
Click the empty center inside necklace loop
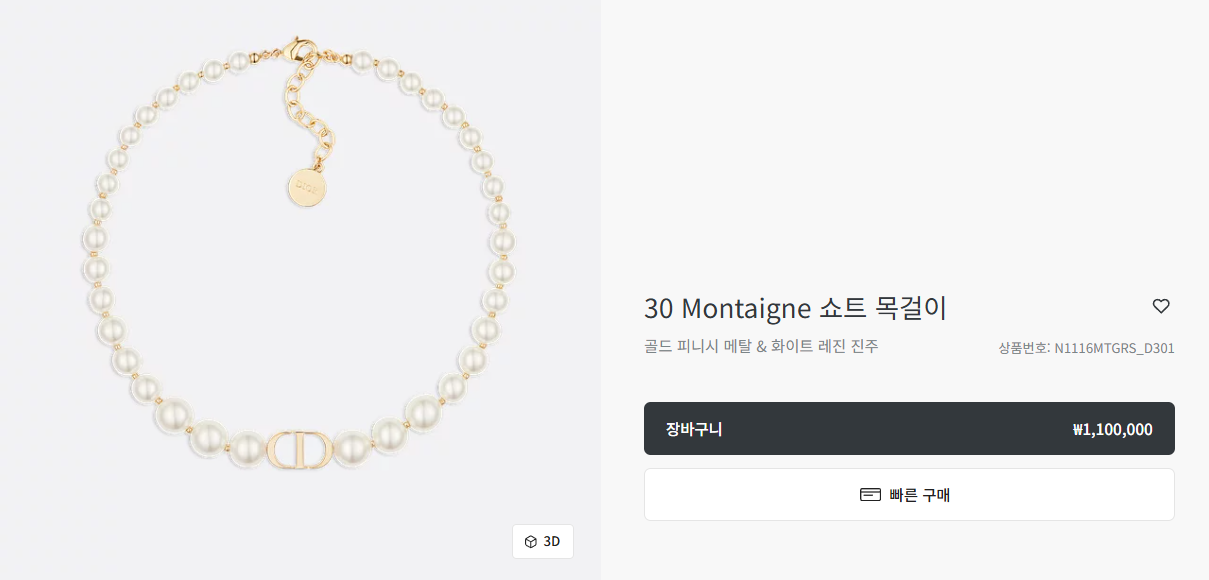click(x=300, y=300)
